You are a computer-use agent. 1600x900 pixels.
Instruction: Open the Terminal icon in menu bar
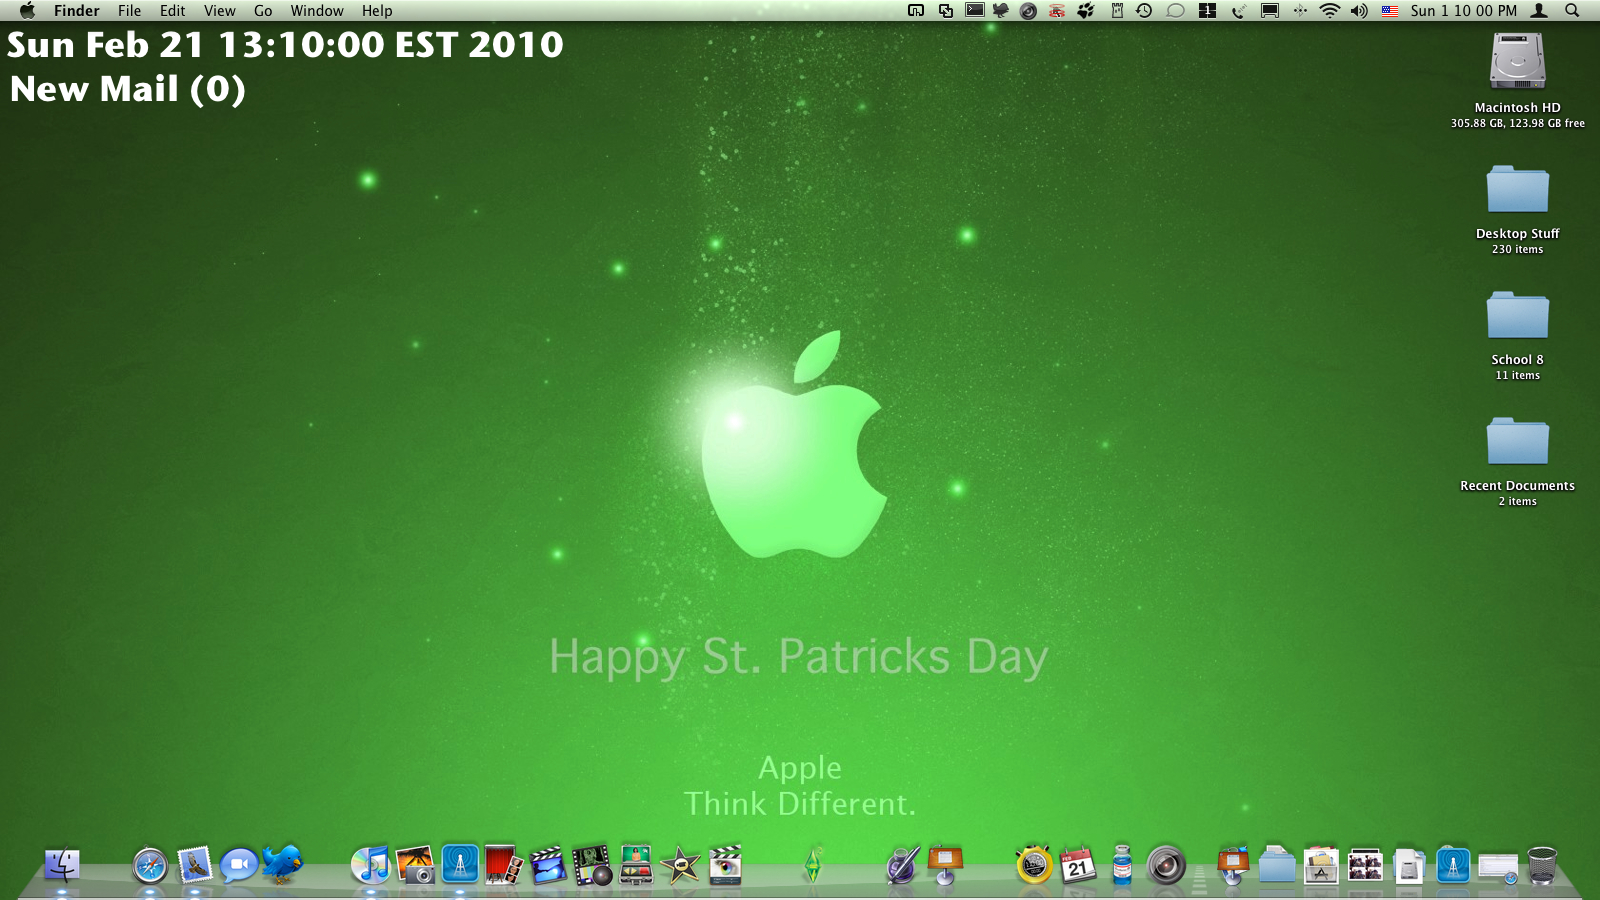(x=974, y=10)
